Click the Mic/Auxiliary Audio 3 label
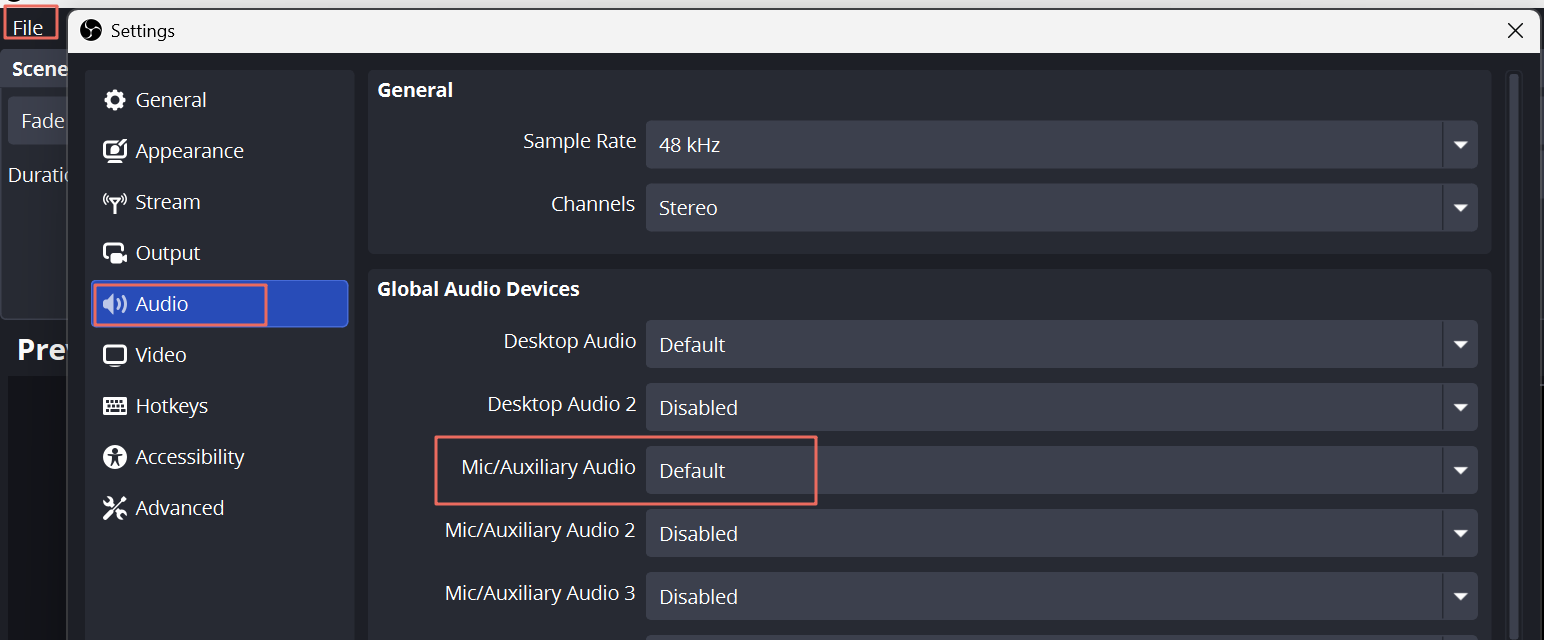 540,593
